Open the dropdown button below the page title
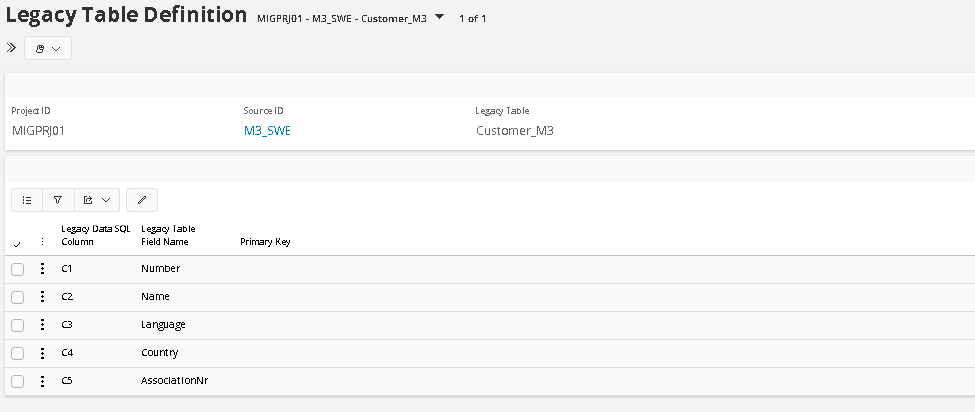Viewport: 975px width, 412px height. (47, 48)
